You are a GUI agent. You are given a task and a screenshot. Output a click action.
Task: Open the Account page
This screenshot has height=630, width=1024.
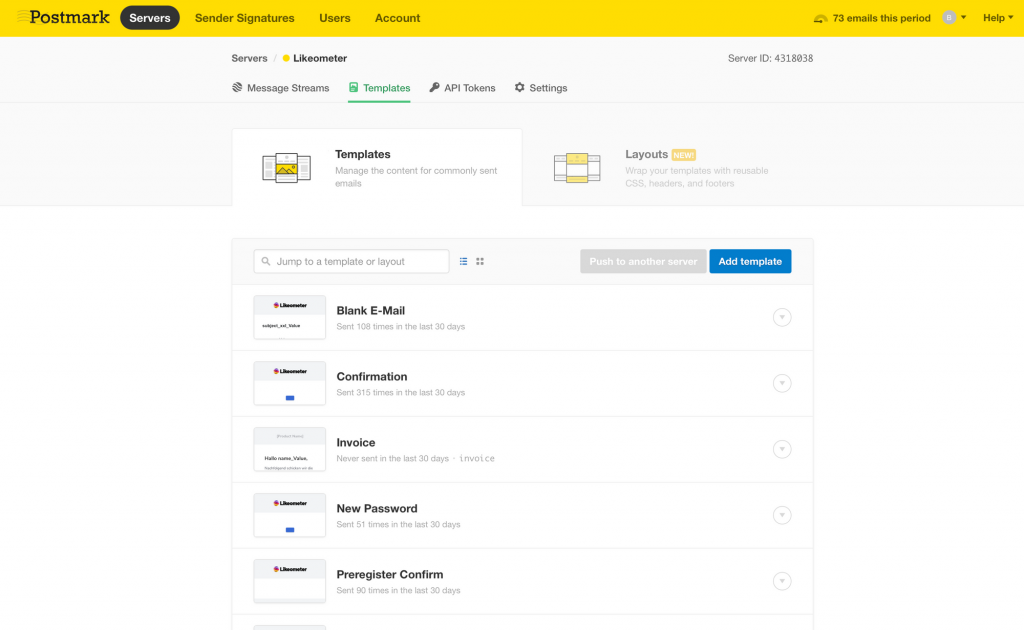click(x=397, y=18)
